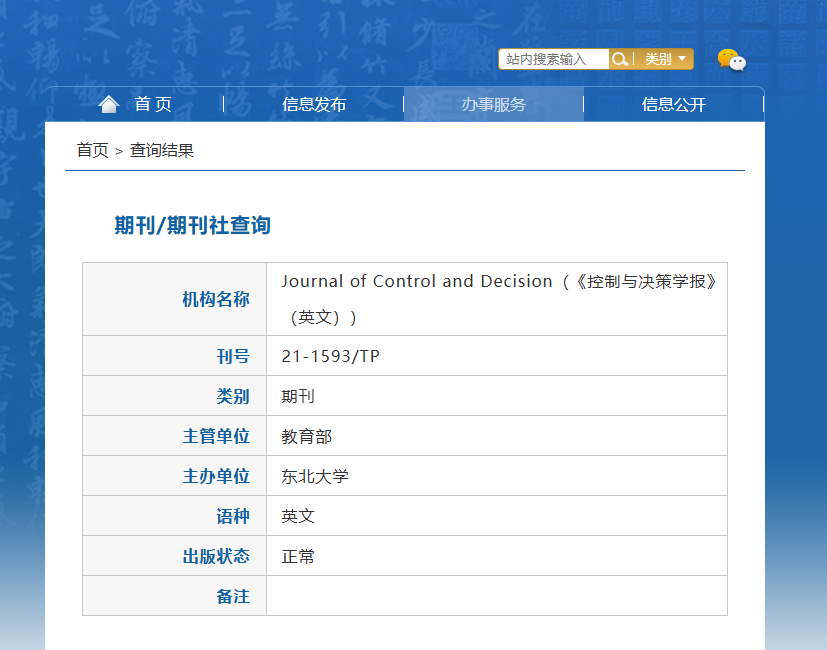
Task: Expand the 类别 dropdown arrow
Action: coord(682,59)
